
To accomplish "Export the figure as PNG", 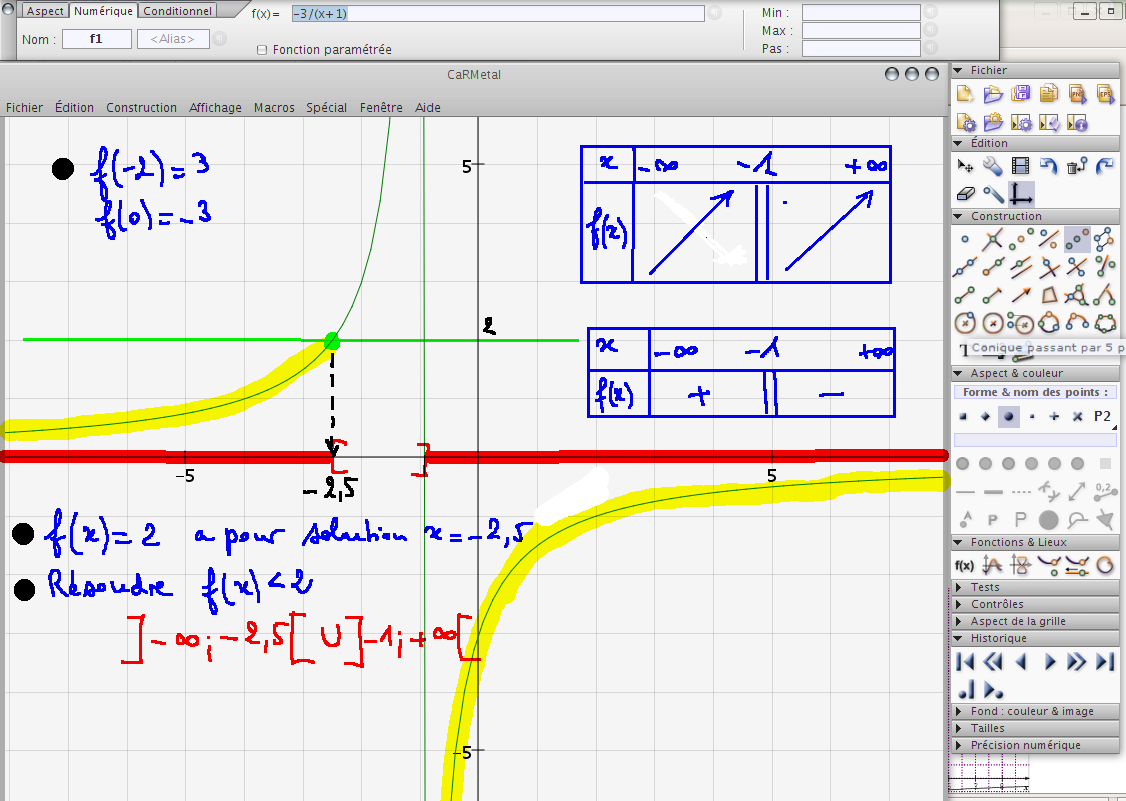I will tap(1077, 94).
